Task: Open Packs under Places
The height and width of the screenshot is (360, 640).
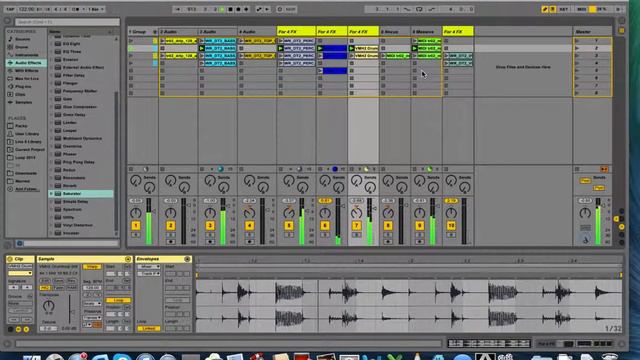Action: click(21, 126)
